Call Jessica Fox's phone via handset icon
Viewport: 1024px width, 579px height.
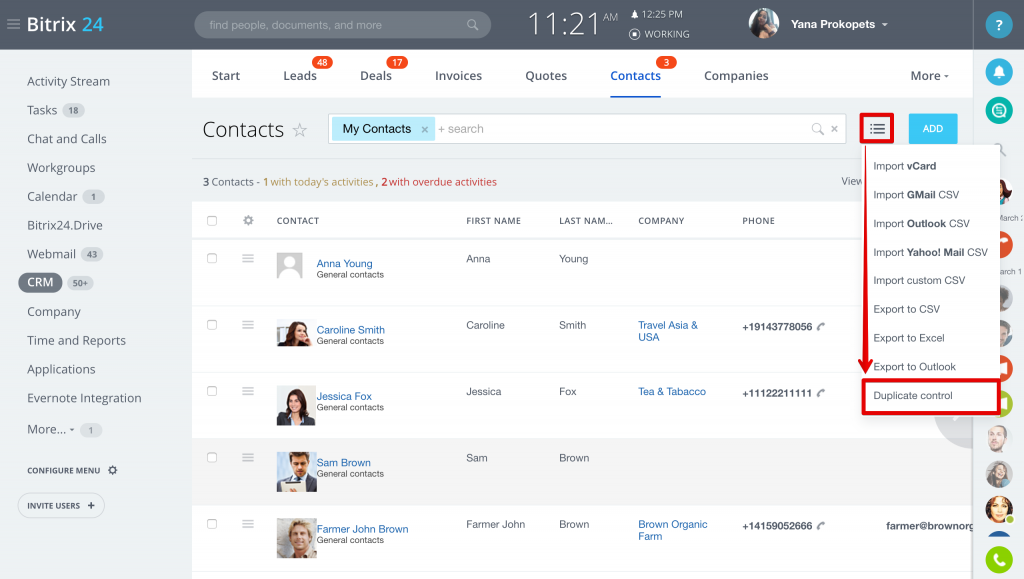pyautogui.click(x=821, y=392)
